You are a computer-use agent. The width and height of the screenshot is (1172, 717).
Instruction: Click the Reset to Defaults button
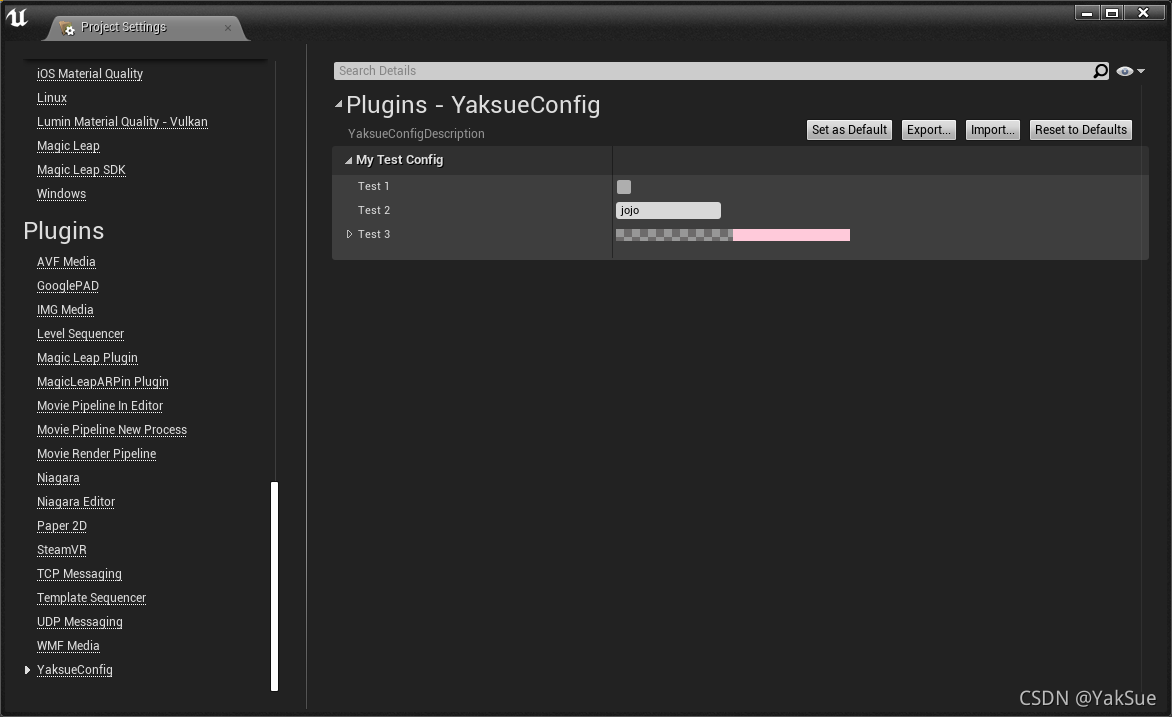[x=1081, y=130]
